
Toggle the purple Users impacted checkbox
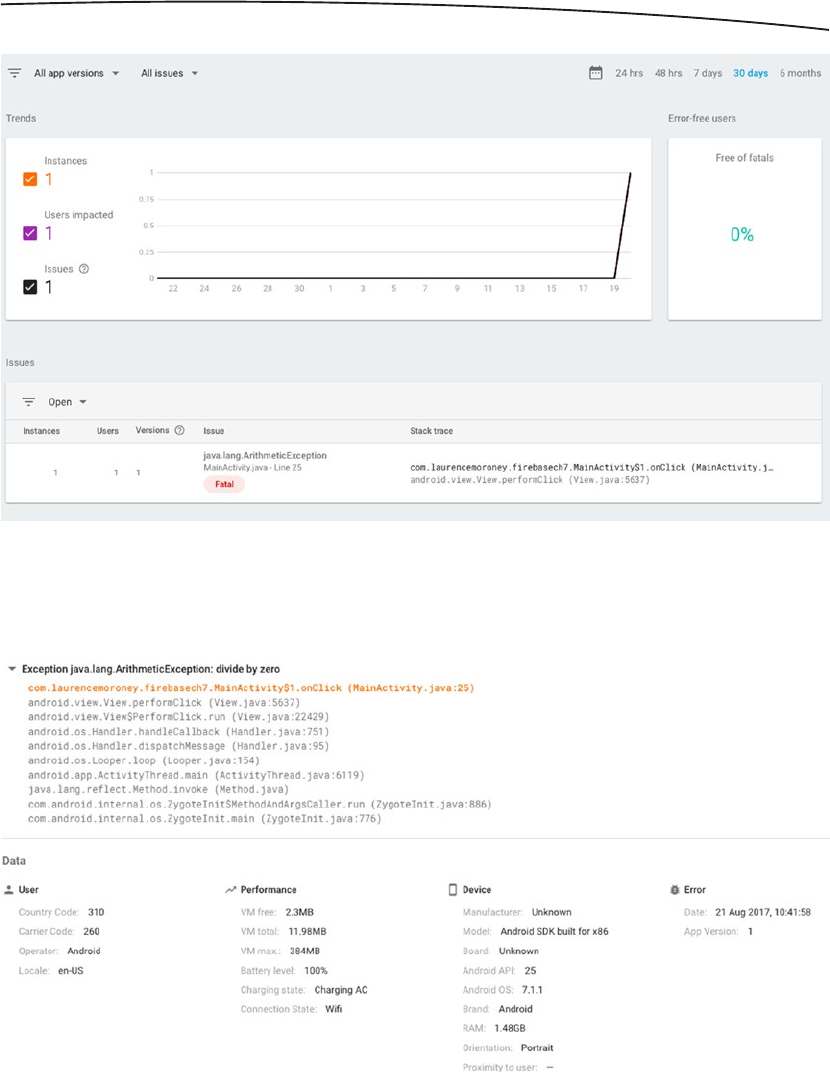(x=30, y=234)
